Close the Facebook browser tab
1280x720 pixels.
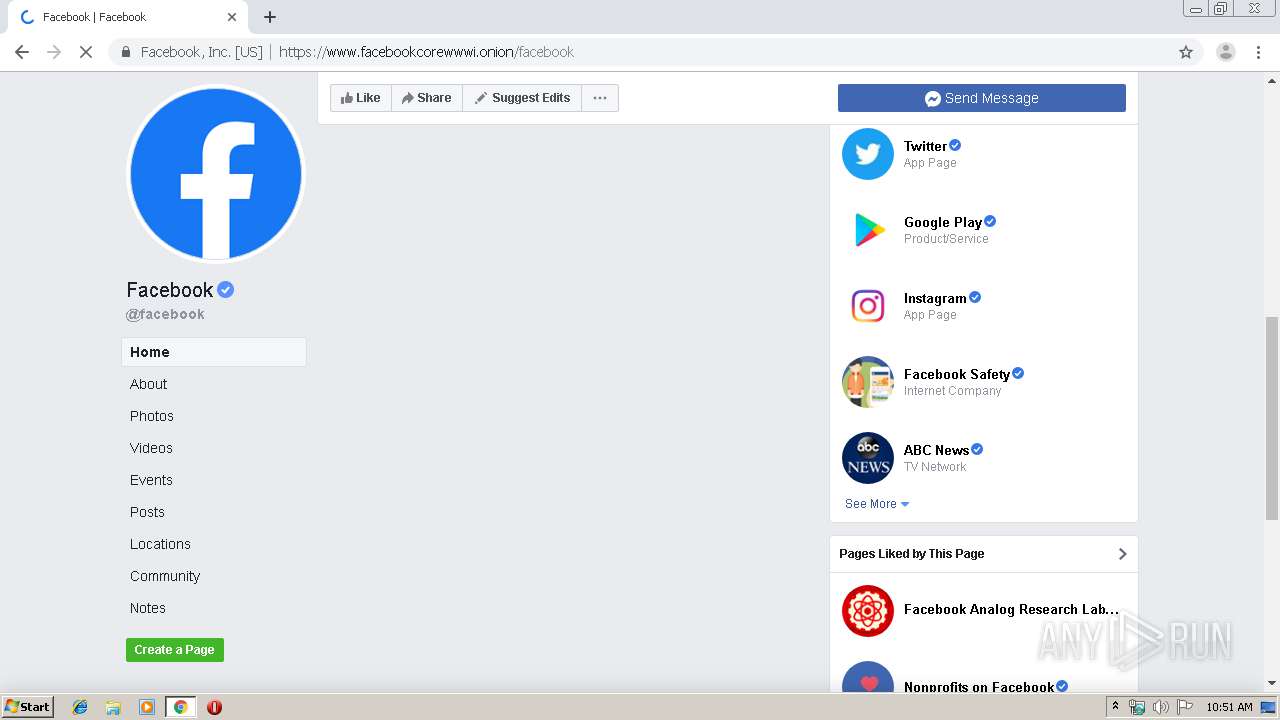231,17
